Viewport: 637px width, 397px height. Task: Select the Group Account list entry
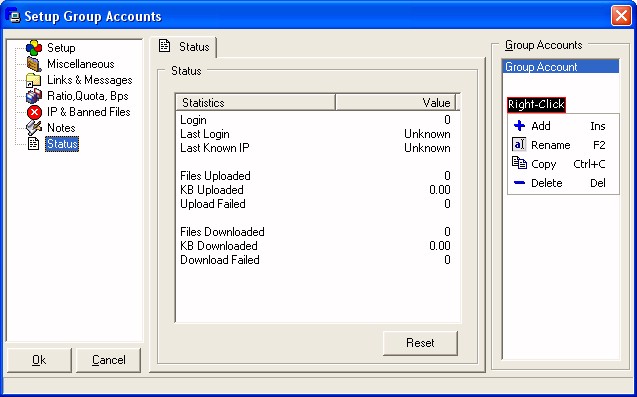561,67
